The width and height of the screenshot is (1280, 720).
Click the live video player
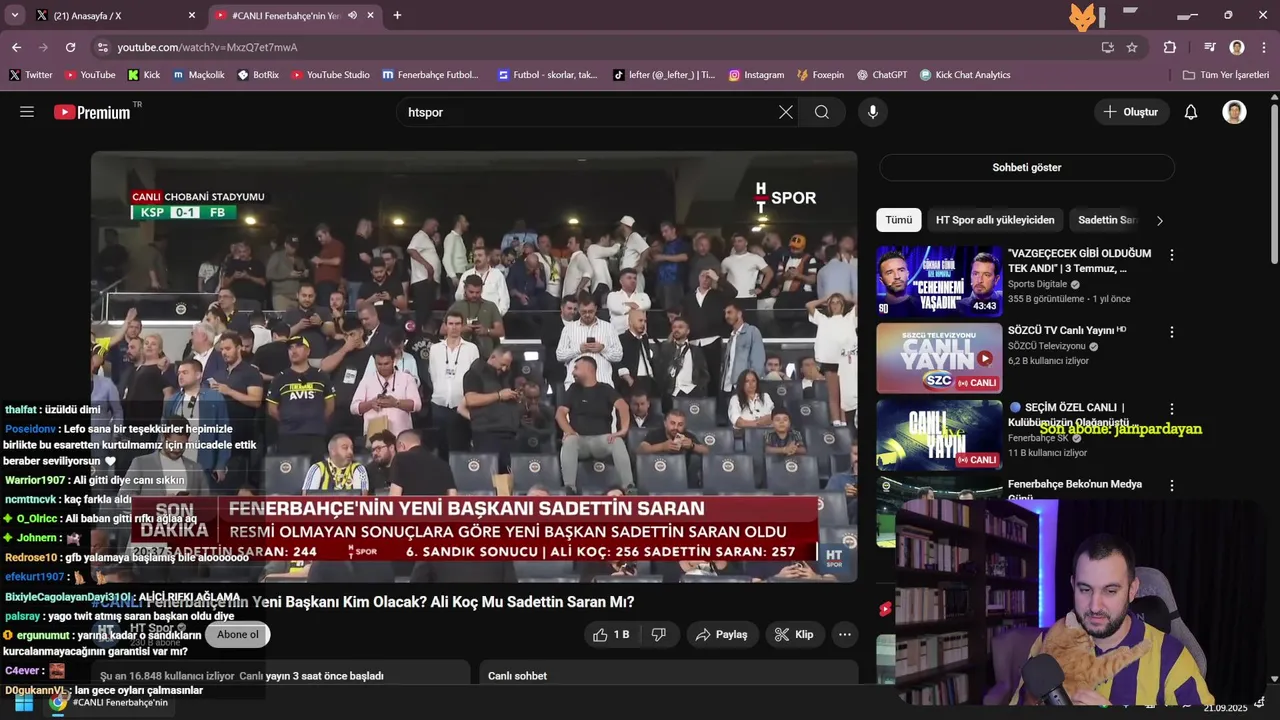474,366
